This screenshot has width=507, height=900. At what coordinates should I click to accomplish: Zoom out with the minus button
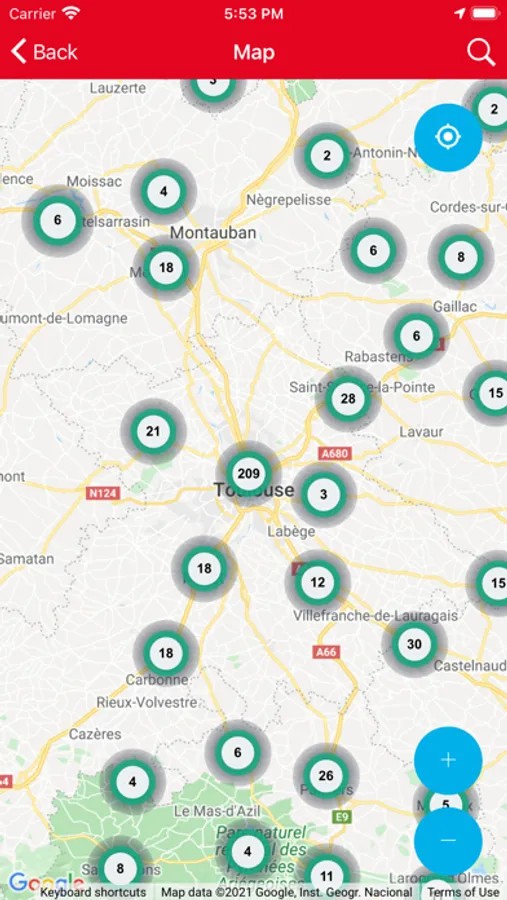click(448, 840)
